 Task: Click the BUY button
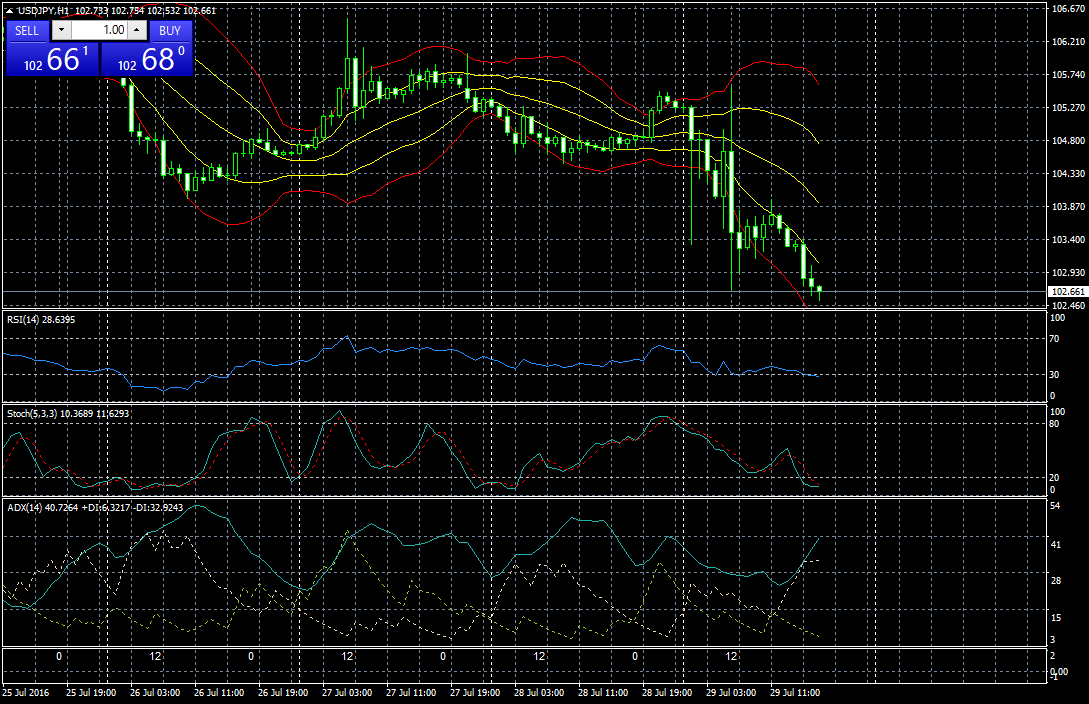(x=170, y=30)
